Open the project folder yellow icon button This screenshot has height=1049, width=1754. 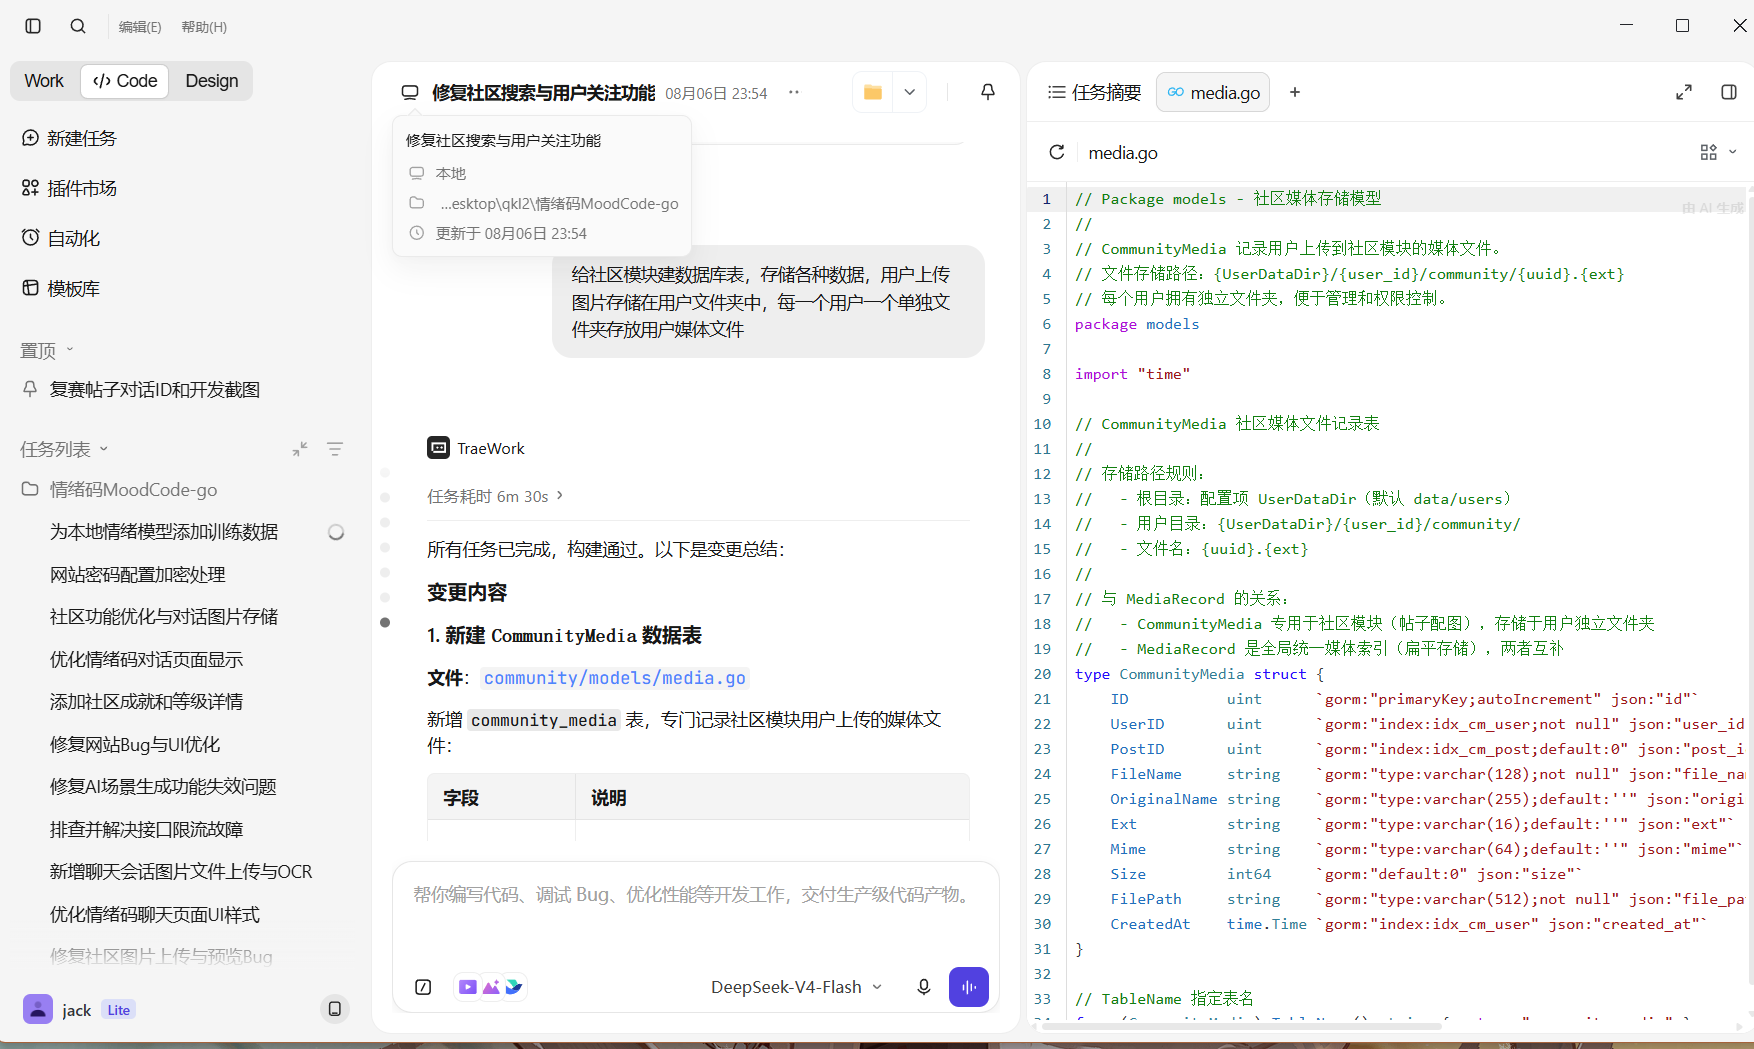(873, 92)
